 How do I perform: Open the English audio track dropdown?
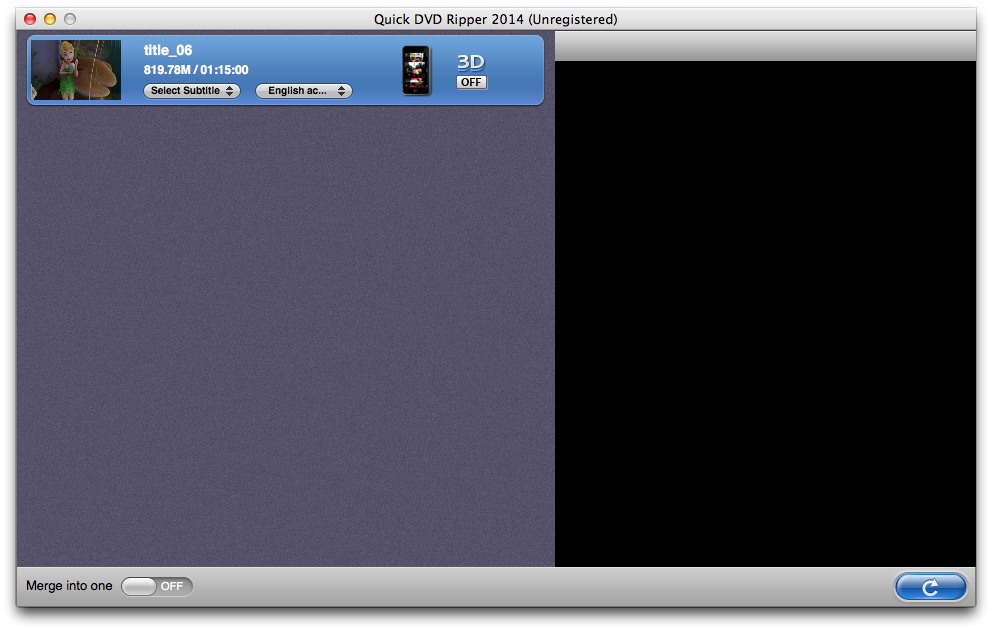point(304,91)
